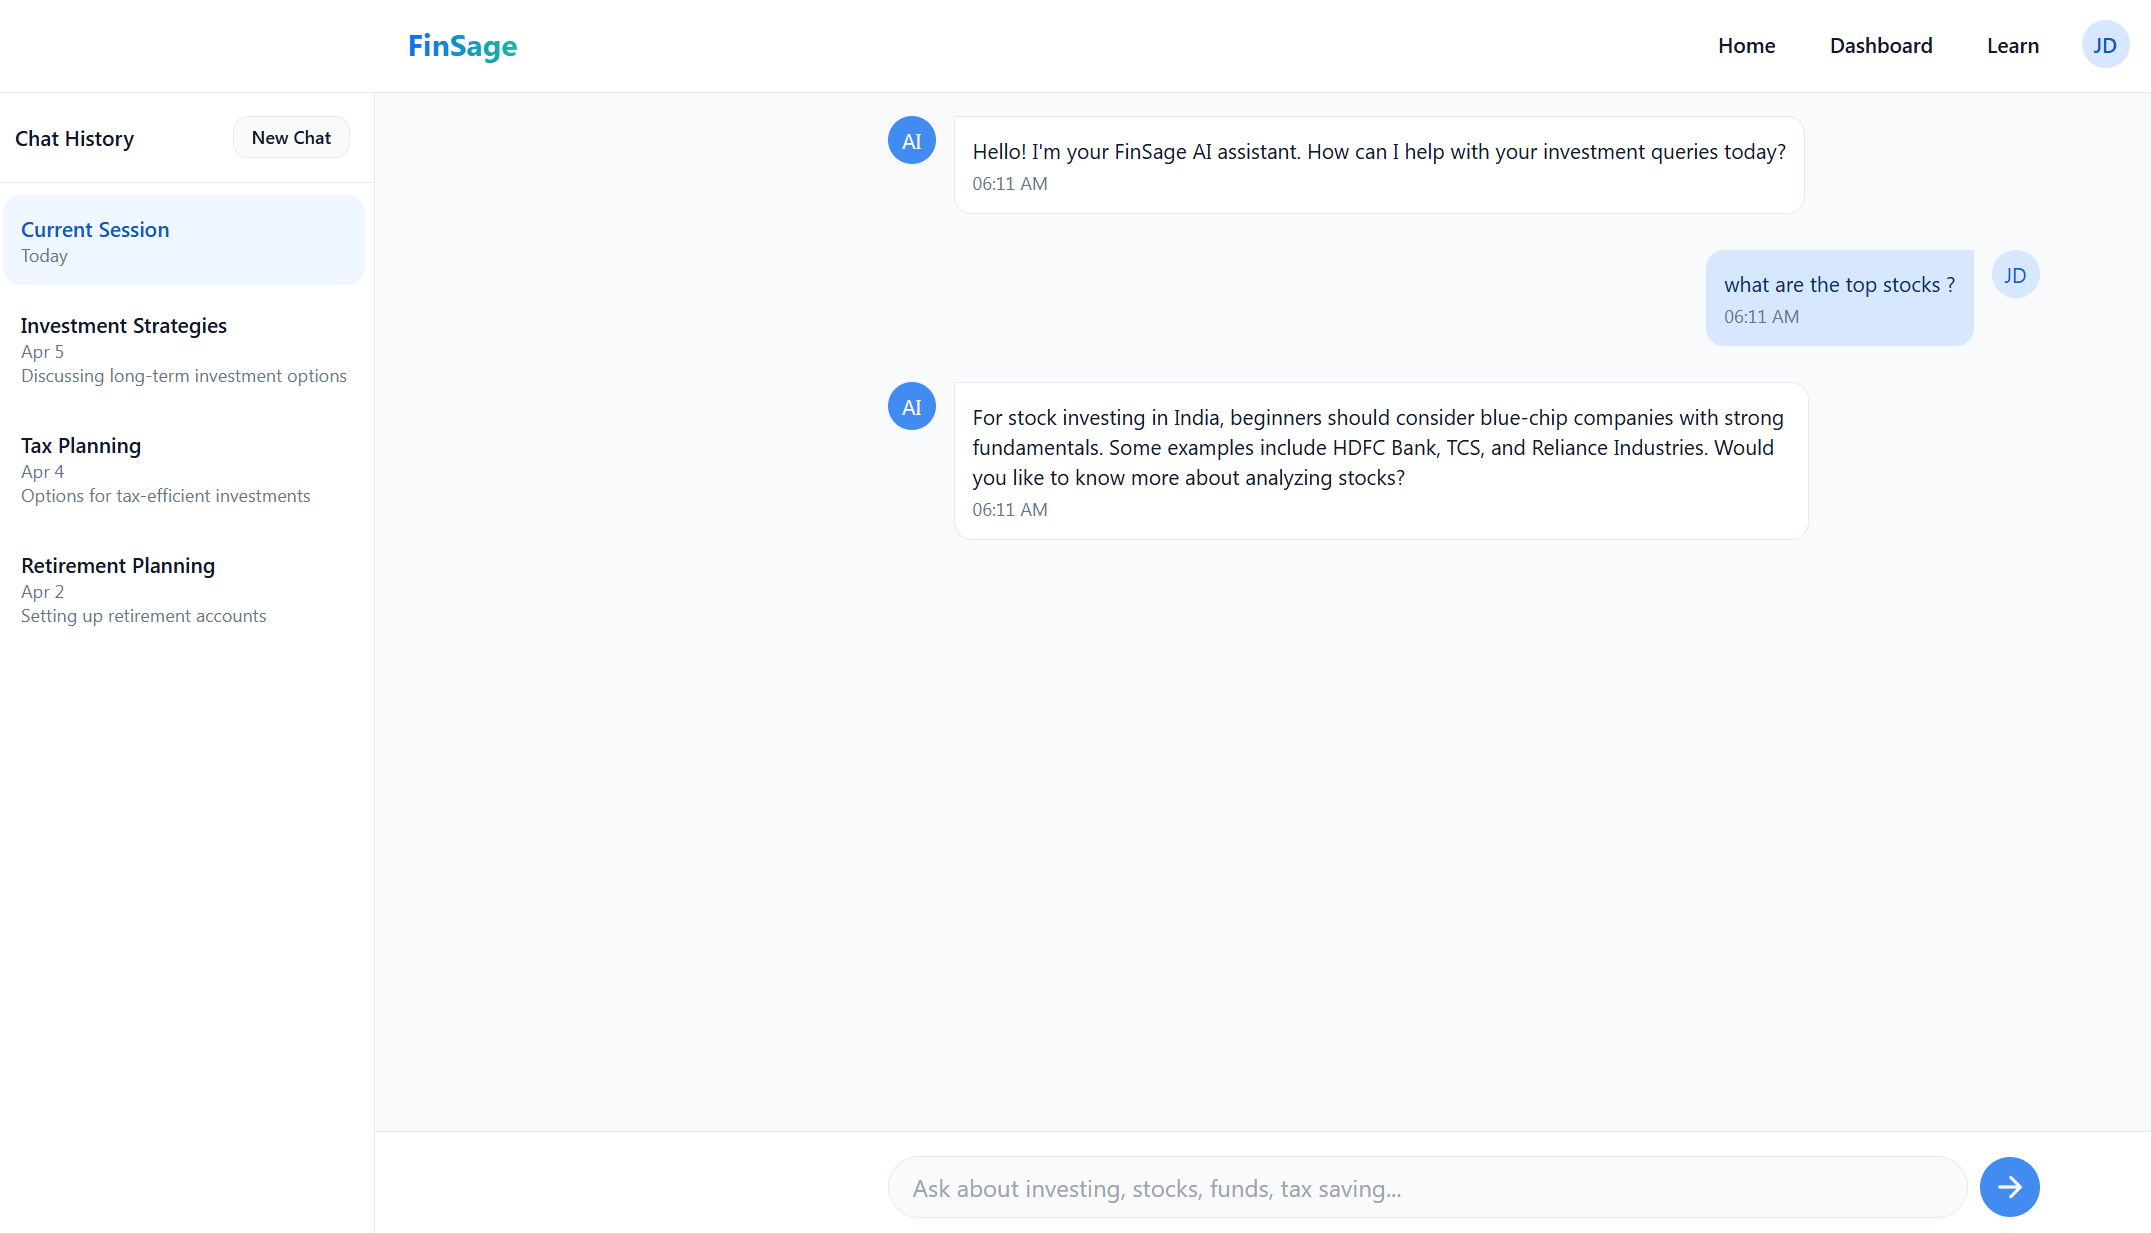
Task: Click the Chat History heading
Action: tap(75, 139)
